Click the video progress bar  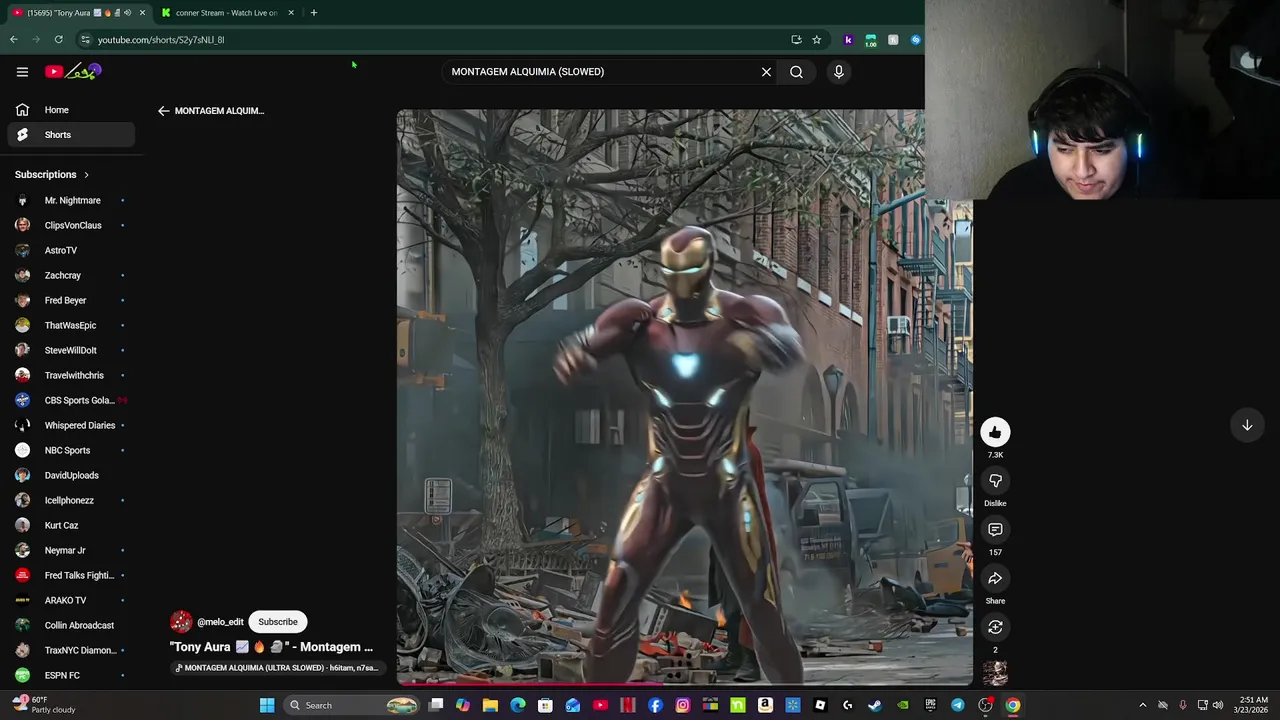click(685, 685)
